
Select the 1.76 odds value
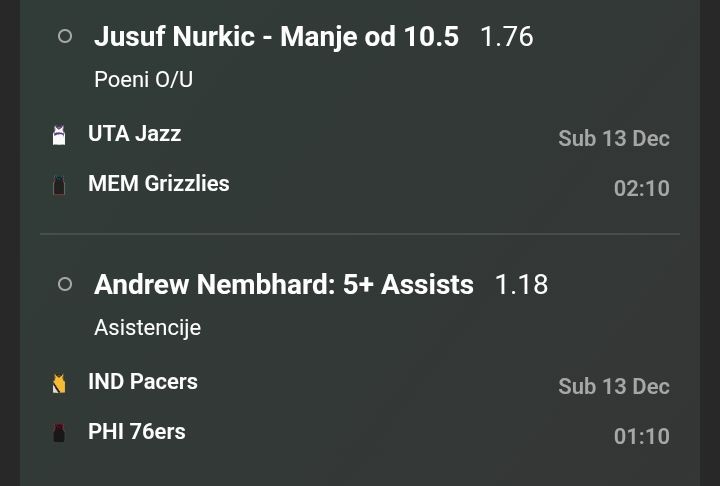coord(507,37)
